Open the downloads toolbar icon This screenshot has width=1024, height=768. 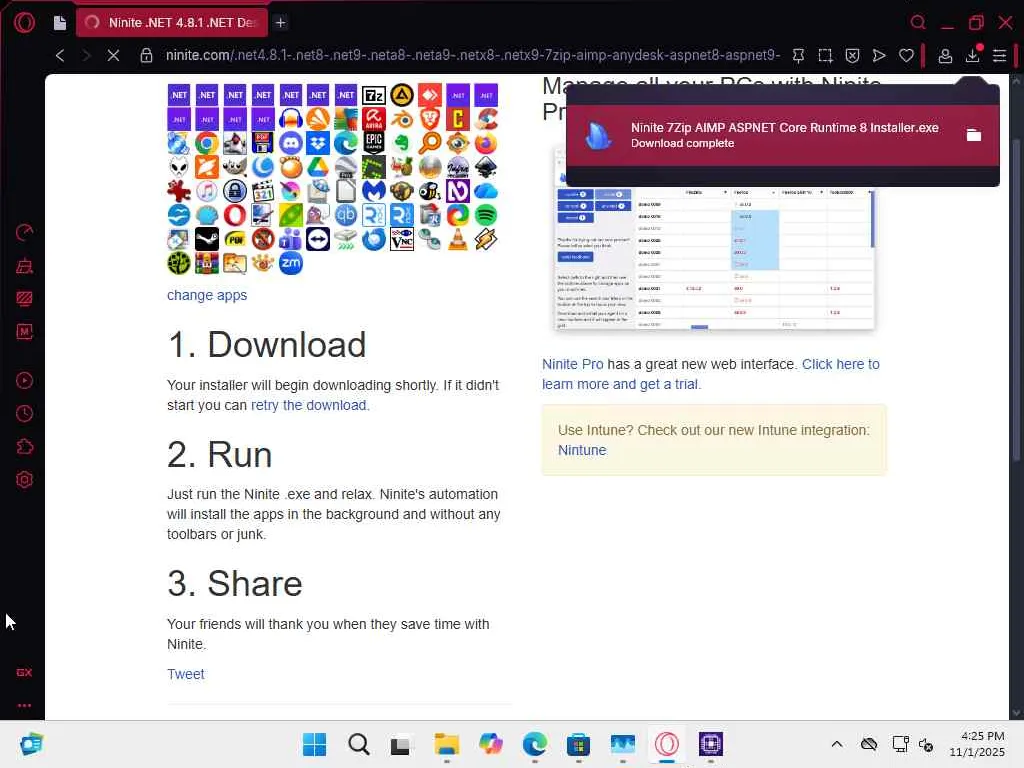click(x=972, y=56)
